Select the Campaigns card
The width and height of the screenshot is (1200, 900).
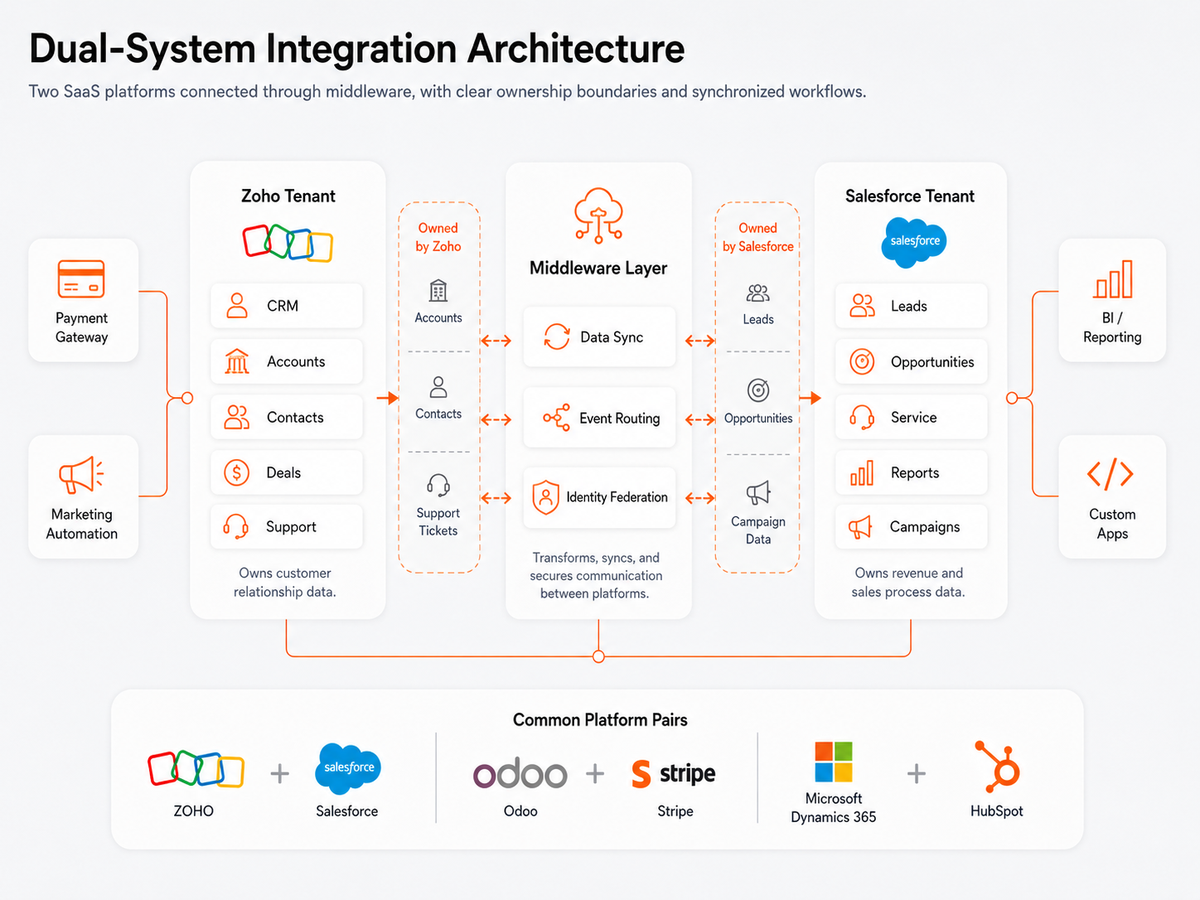[x=911, y=527]
